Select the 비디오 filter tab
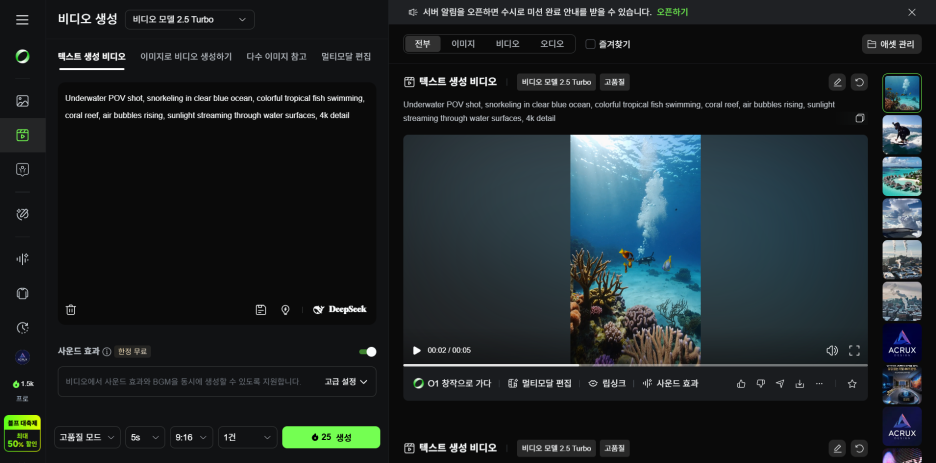The image size is (936, 463). click(x=507, y=44)
